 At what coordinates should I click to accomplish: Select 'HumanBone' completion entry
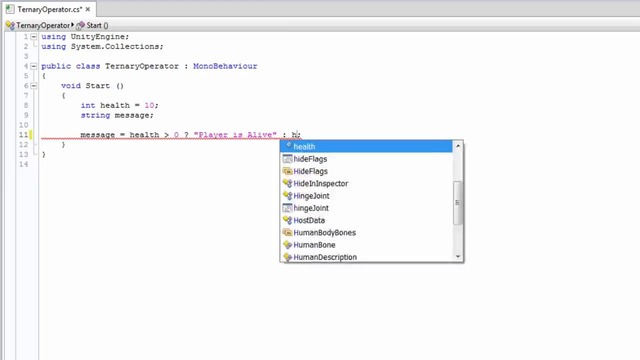366,244
